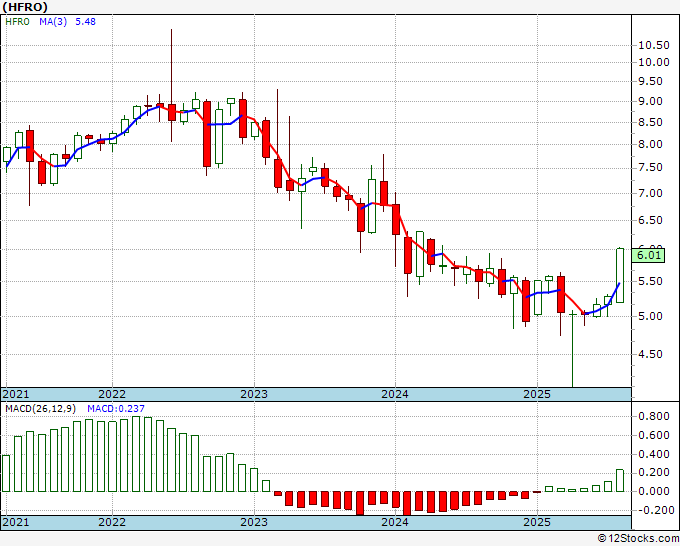Select the green HFRO legend label
The width and height of the screenshot is (680, 546).
coord(17,22)
